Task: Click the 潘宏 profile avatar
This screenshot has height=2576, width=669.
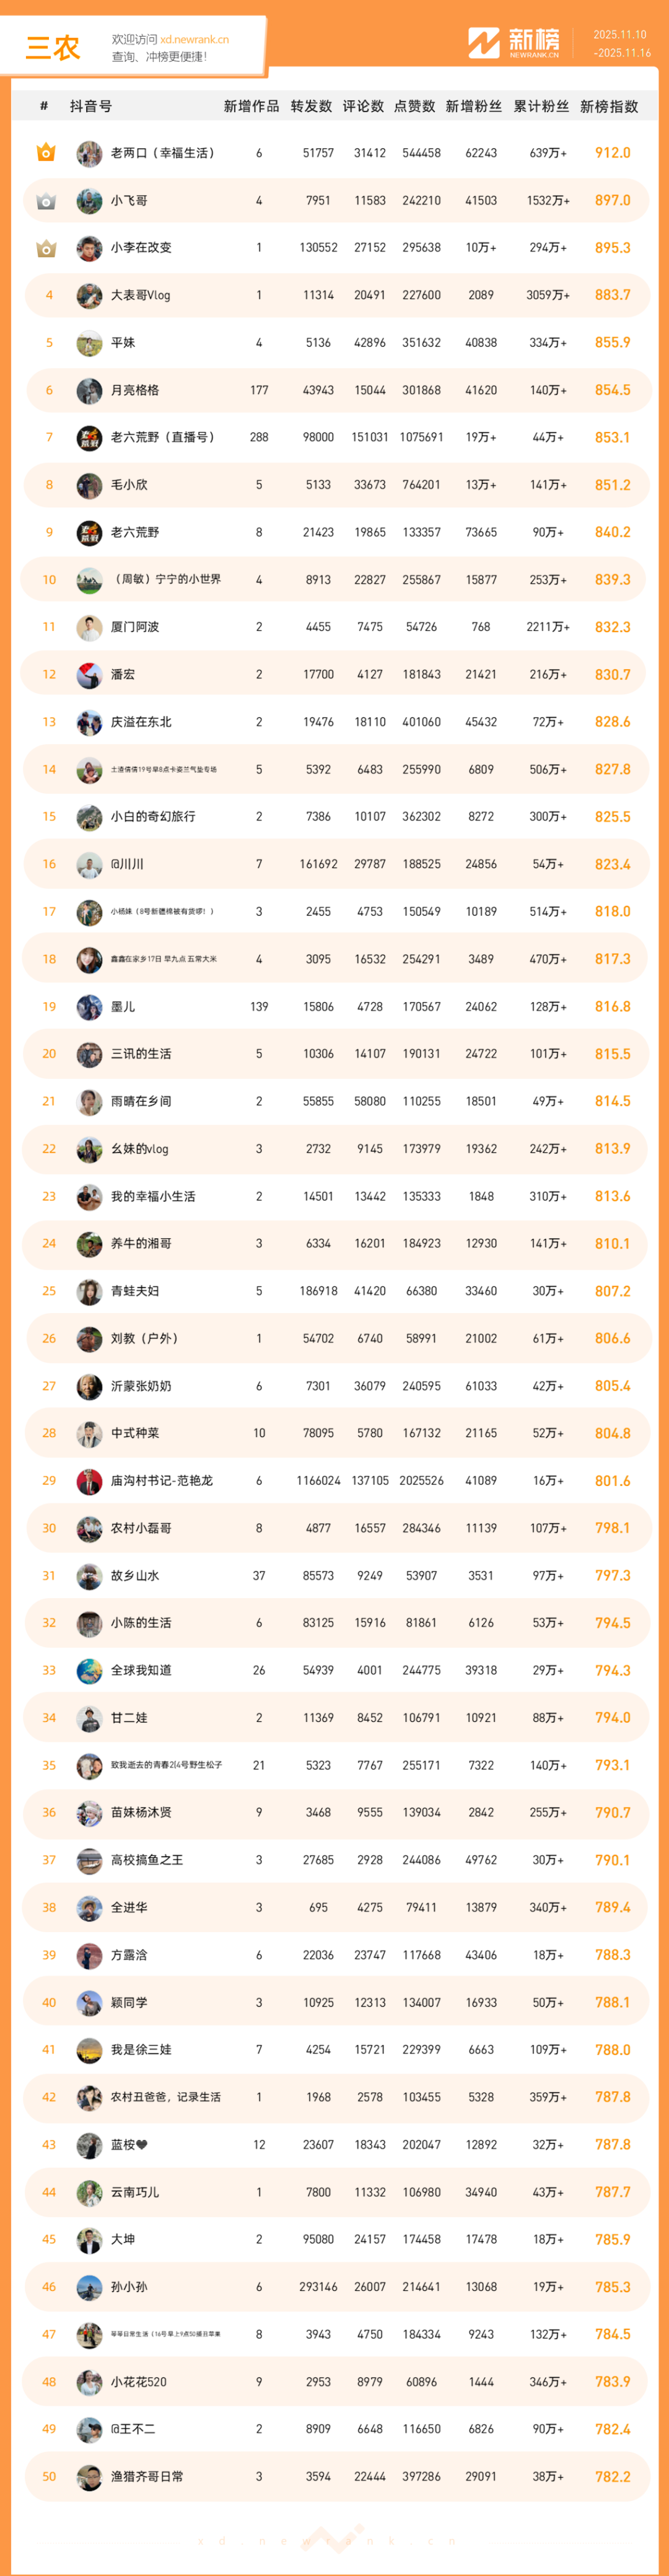Action: 89,675
